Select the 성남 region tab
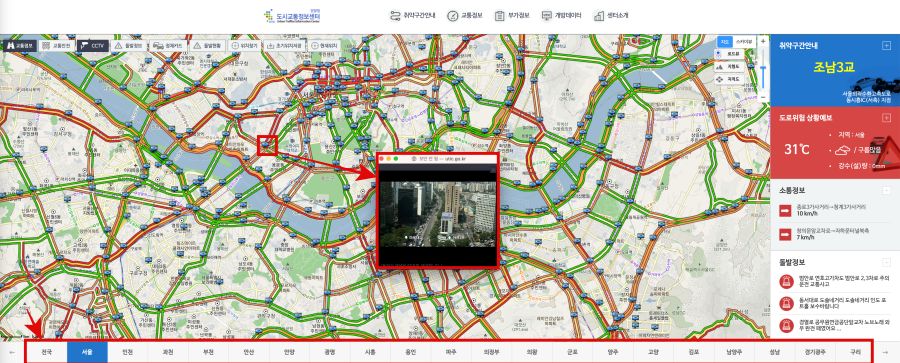Viewport: 900px width, 363px height. (775, 352)
